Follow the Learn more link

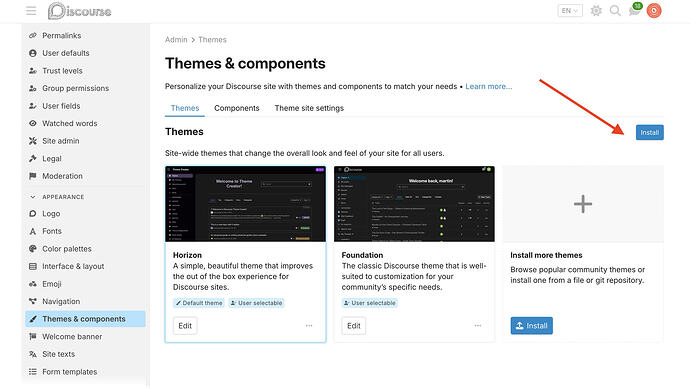[x=488, y=86]
